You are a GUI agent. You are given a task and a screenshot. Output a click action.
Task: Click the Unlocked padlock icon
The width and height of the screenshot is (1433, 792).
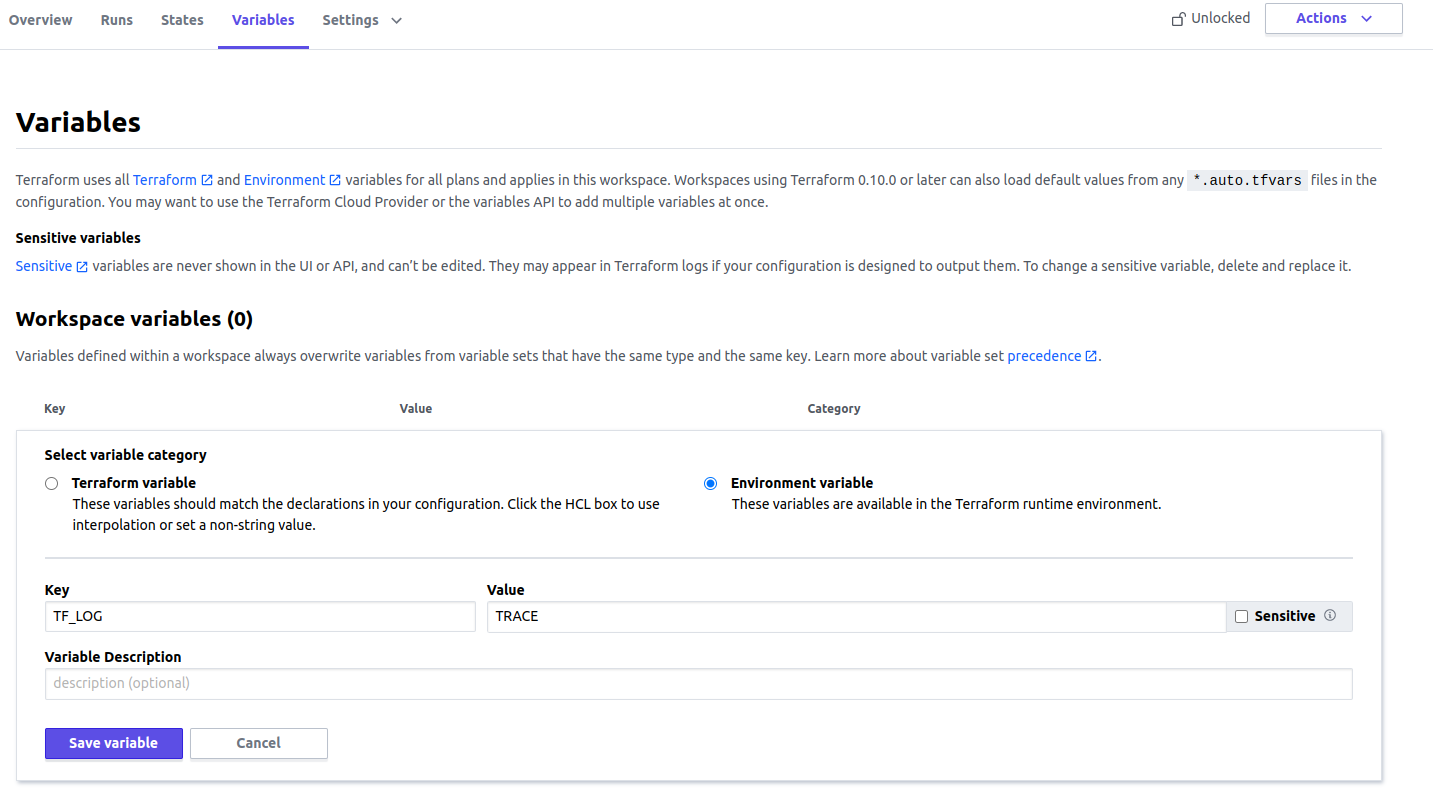tap(1176, 18)
